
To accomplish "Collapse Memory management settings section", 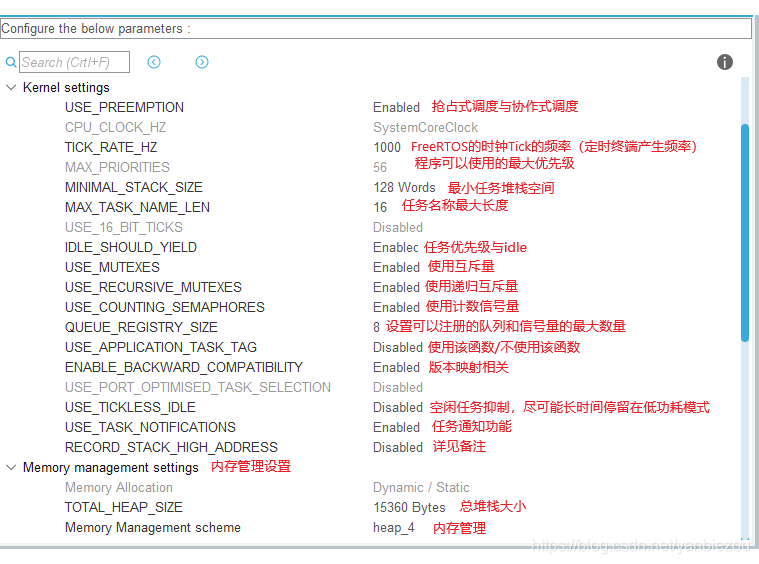I will (x=11, y=468).
